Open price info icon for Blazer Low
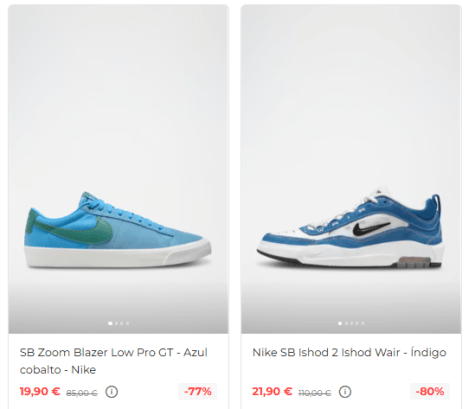 click(x=112, y=392)
